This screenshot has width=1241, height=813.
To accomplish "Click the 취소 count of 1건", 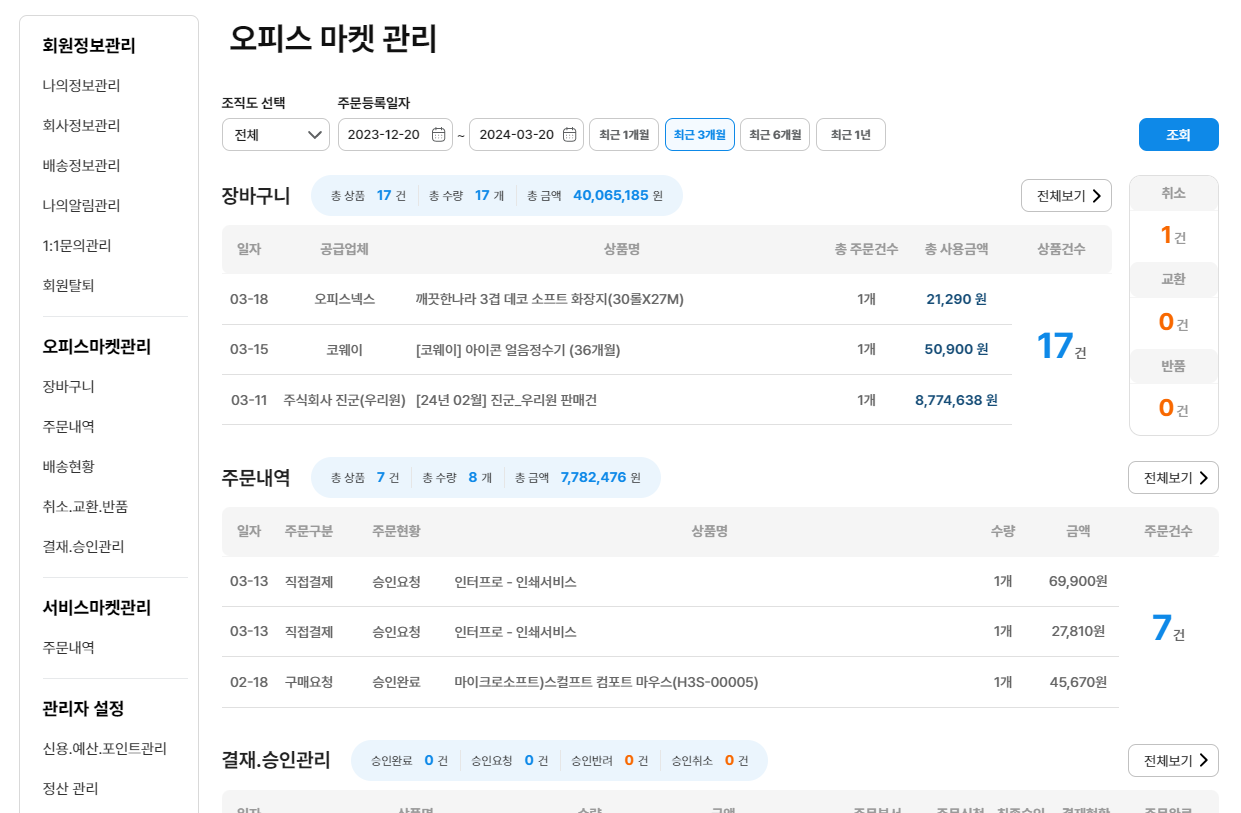I will point(1173,236).
